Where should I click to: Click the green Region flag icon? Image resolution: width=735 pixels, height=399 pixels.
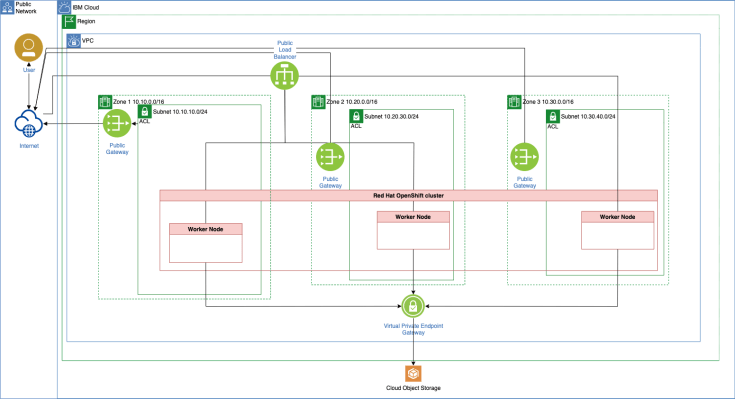pyautogui.click(x=69, y=22)
